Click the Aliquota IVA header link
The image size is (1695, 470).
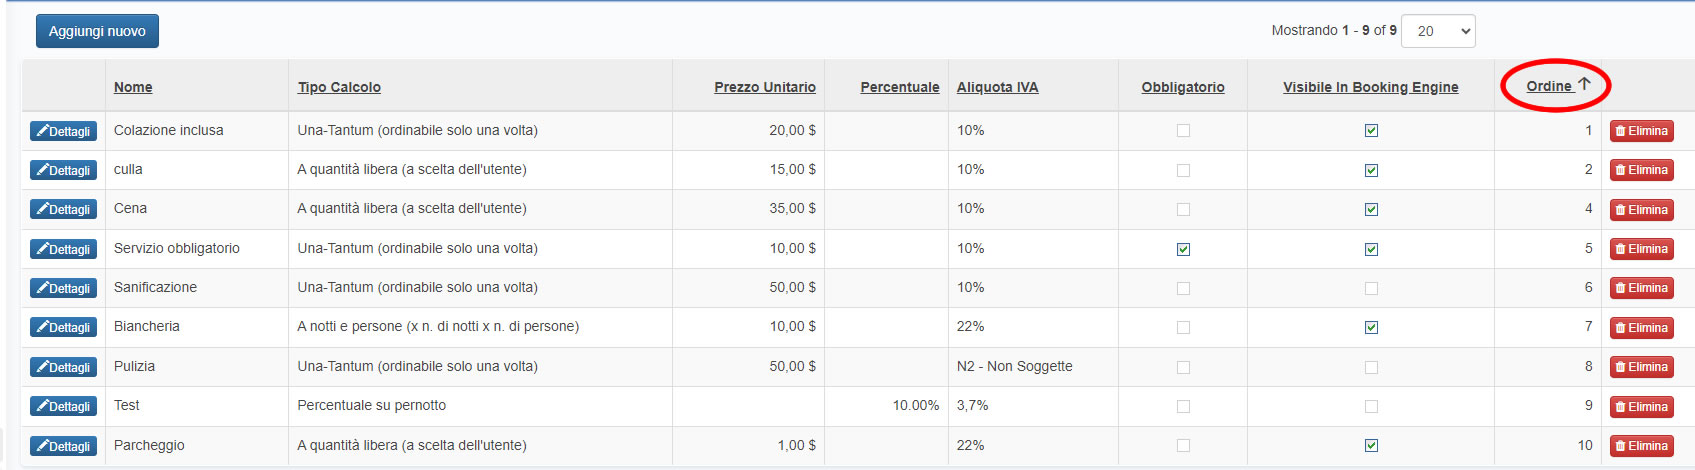997,88
